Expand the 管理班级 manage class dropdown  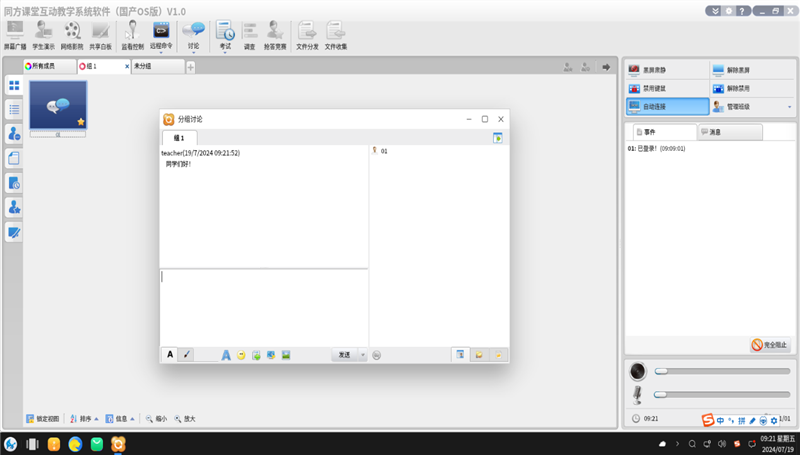pos(789,107)
